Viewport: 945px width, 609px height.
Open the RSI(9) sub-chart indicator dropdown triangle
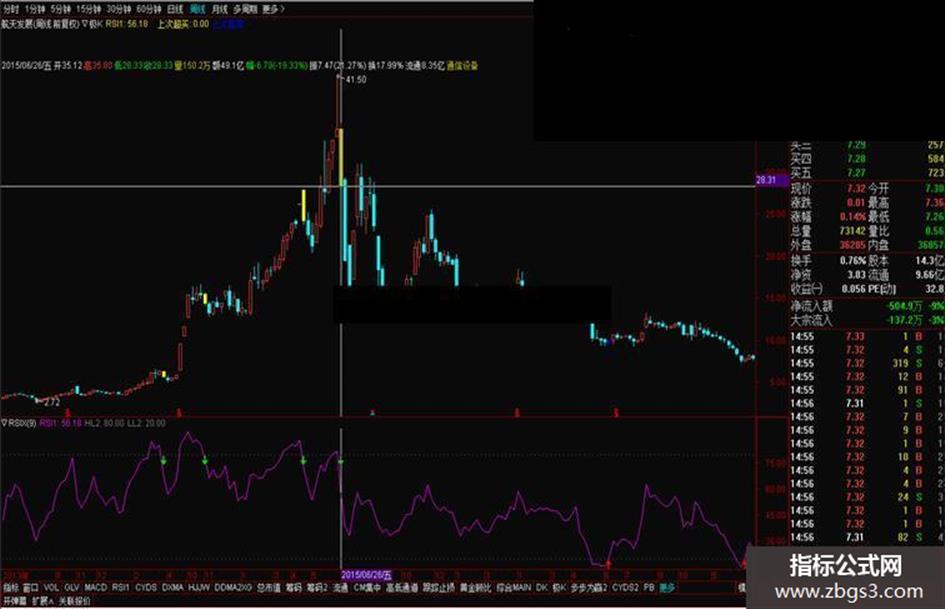4,423
